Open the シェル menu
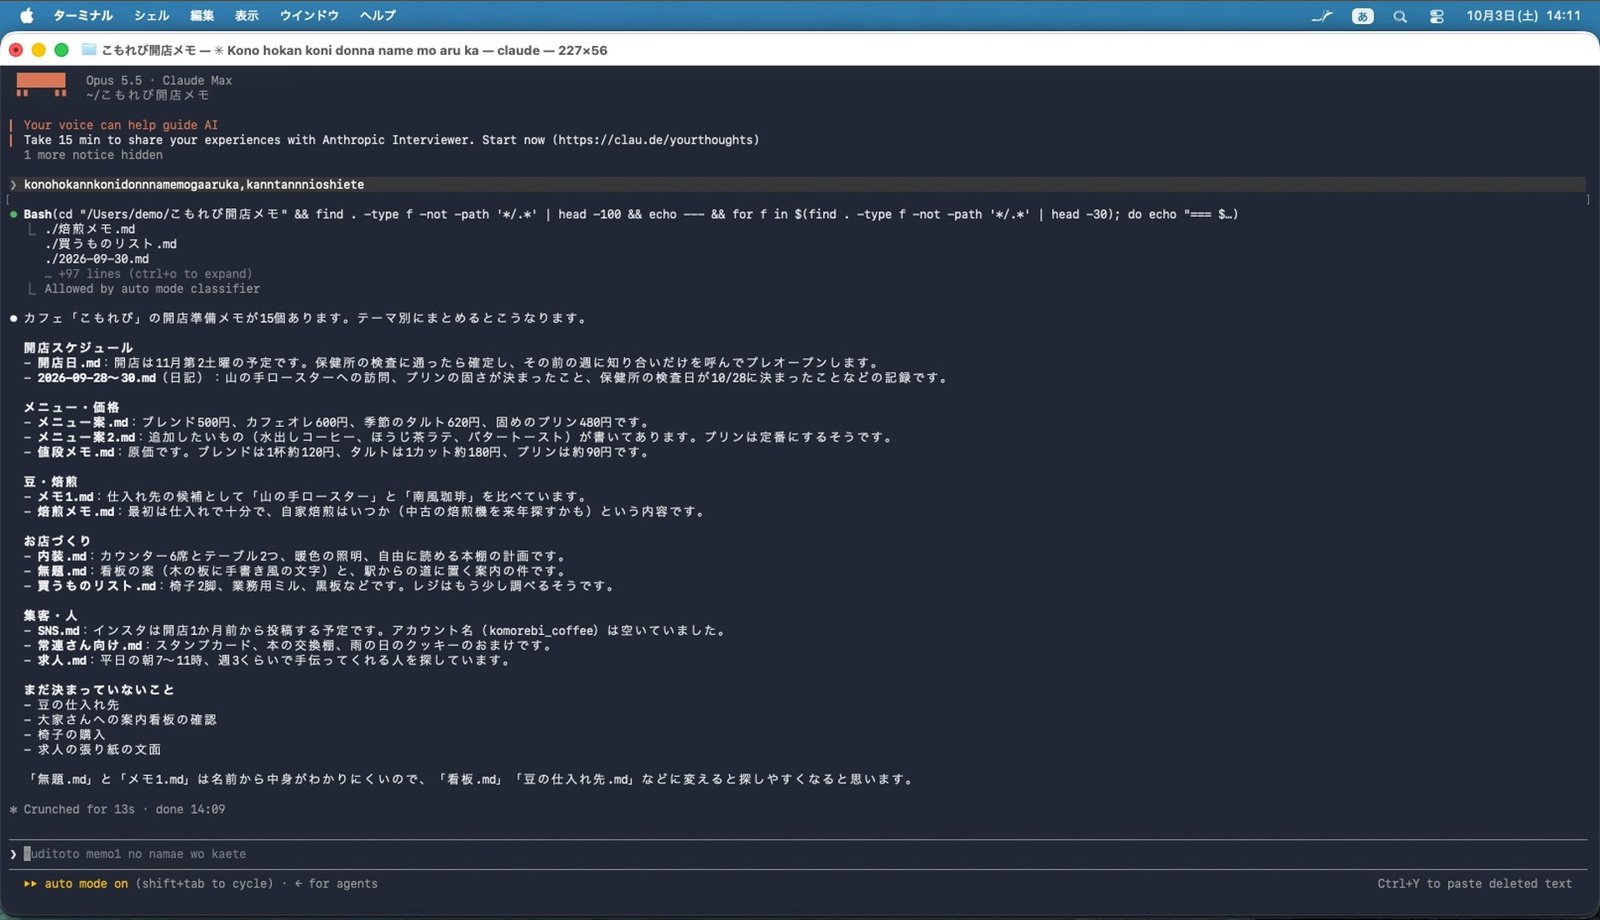1600x920 pixels. pos(151,15)
